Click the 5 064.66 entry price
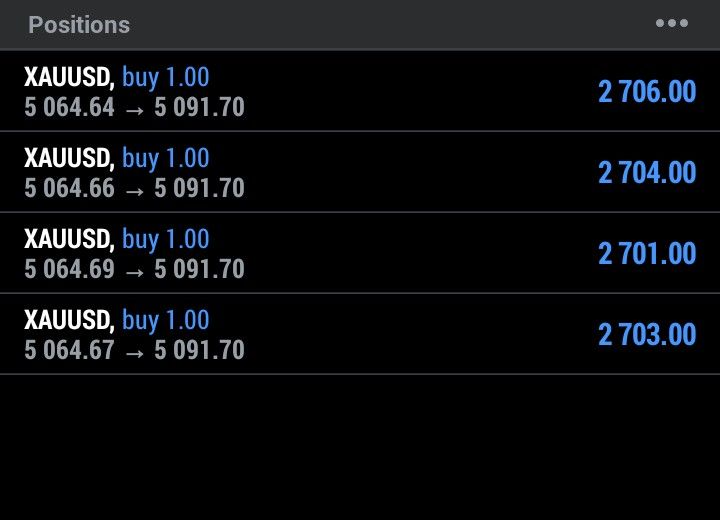 coord(69,188)
